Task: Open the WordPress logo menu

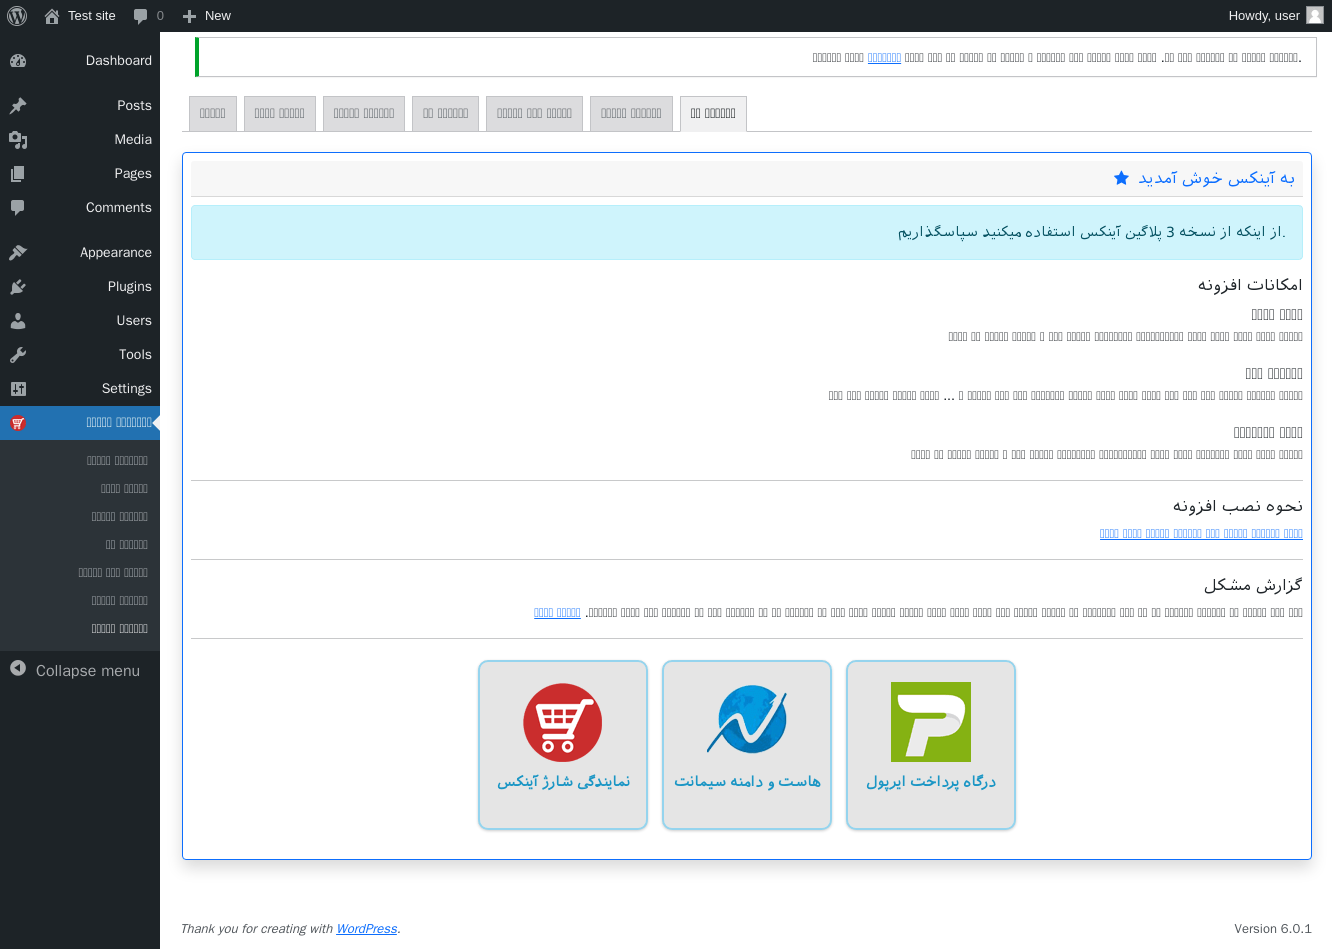Action: coord(17,16)
